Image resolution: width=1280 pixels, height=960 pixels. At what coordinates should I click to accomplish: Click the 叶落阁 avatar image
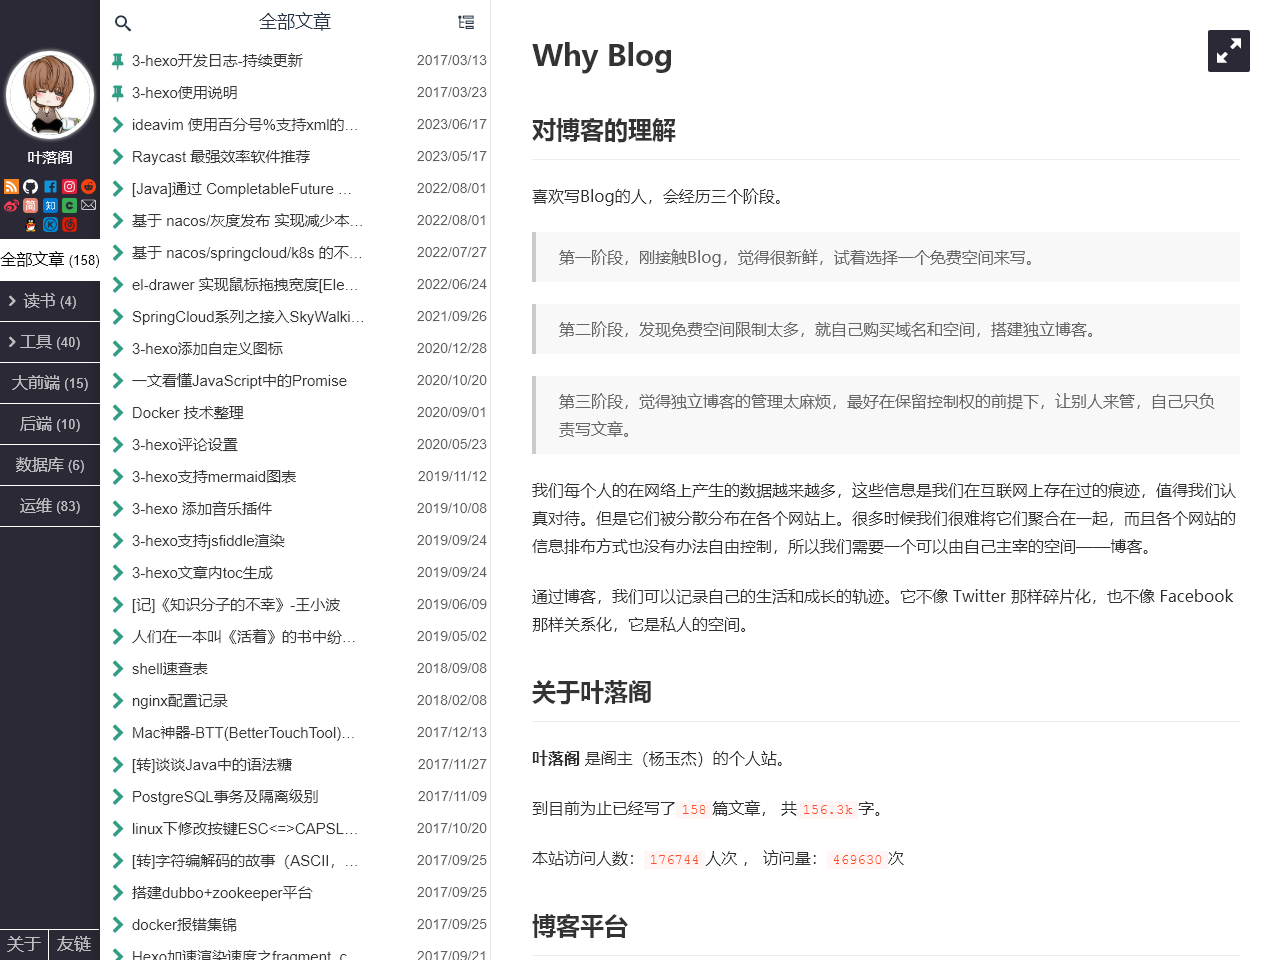coord(50,95)
